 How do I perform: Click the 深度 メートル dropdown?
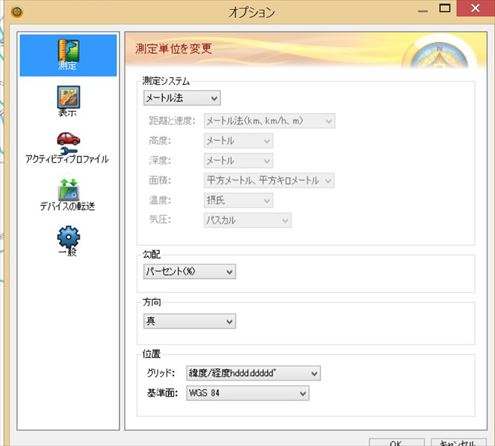238,161
